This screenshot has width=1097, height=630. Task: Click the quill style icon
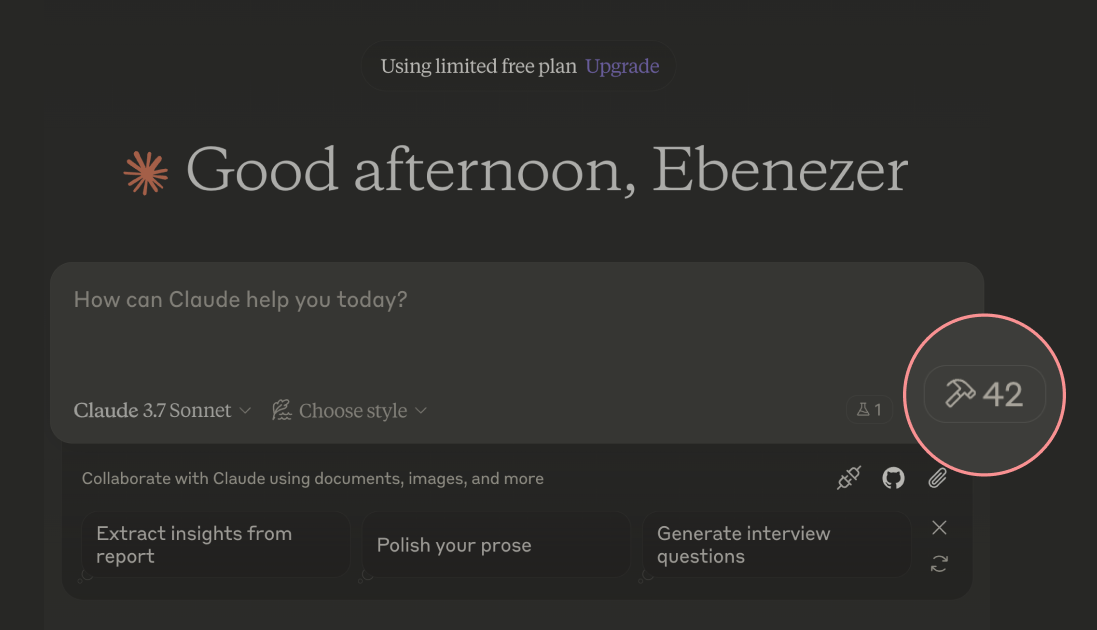281,410
